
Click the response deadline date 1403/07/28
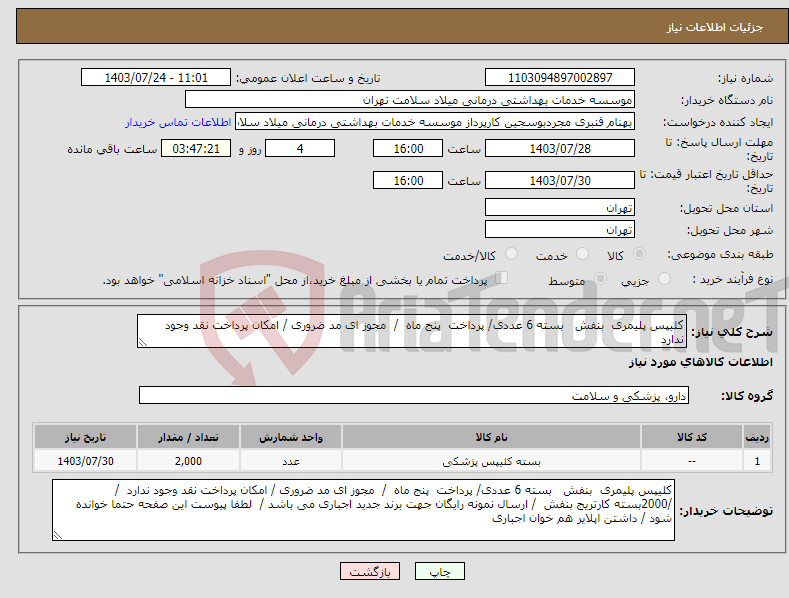[x=560, y=148]
